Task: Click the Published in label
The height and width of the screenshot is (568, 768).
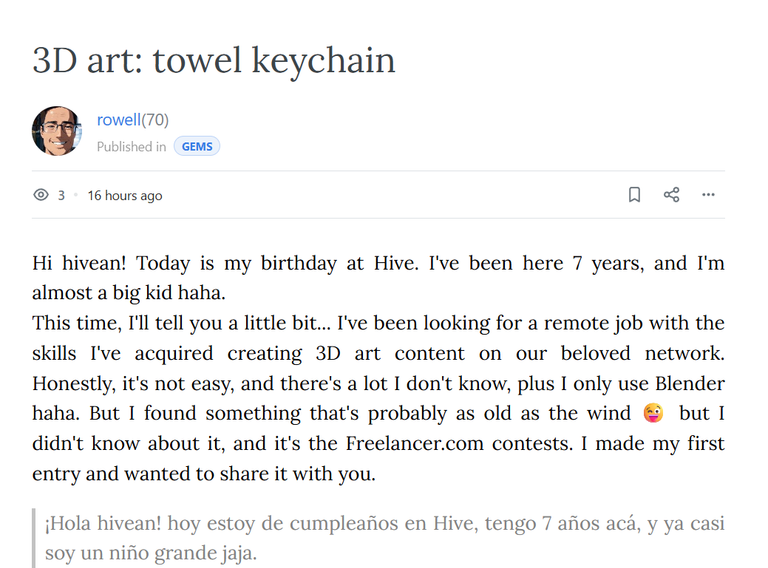Action: (131, 146)
